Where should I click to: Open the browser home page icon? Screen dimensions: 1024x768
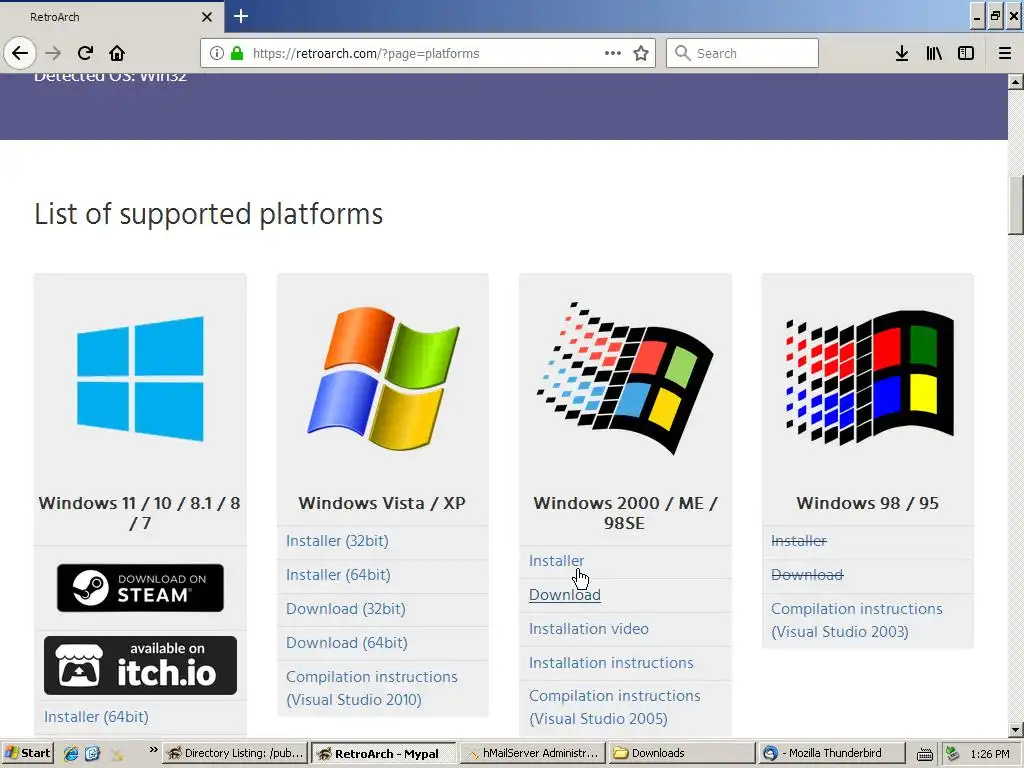tap(117, 53)
